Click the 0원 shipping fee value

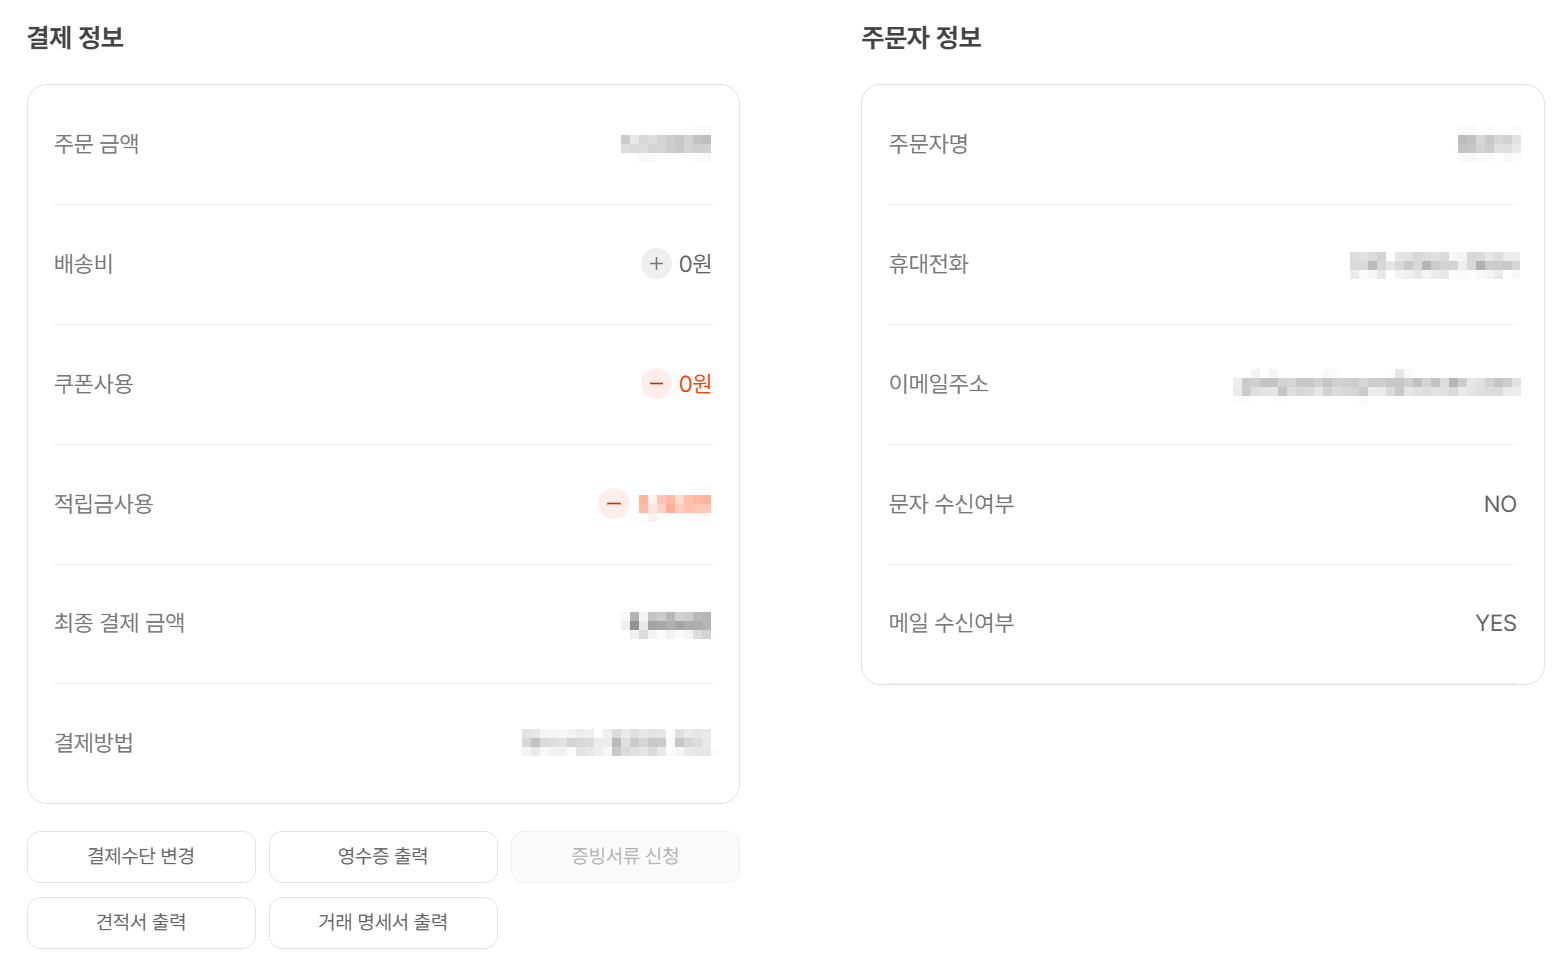(694, 264)
